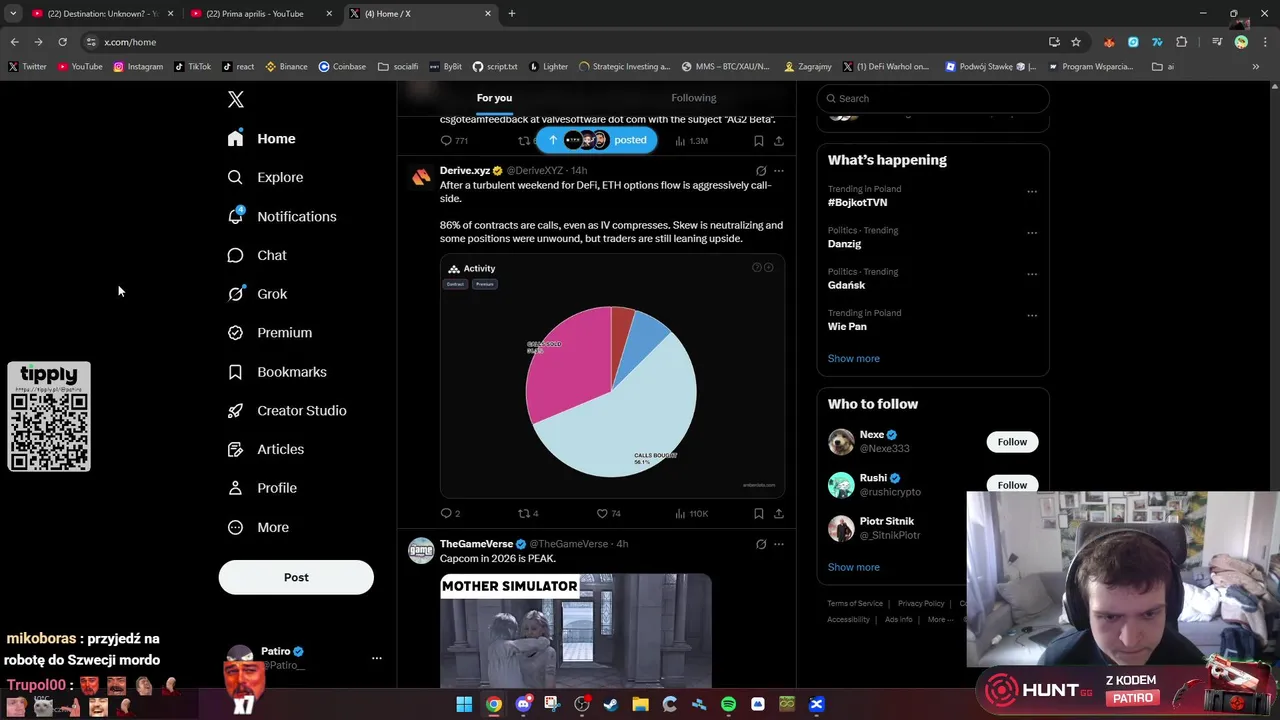Open new browser tab plus button

coord(512,13)
